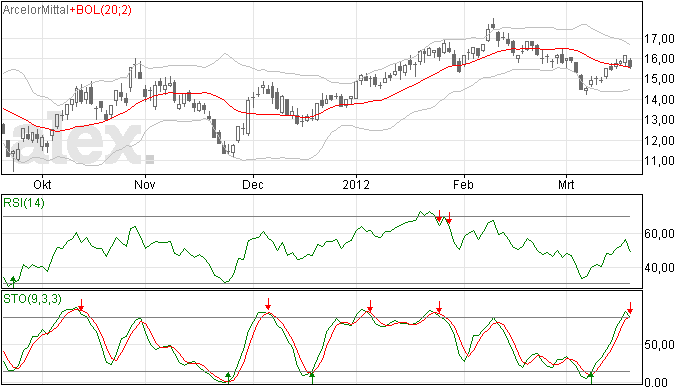Select the +BOL(20;2) indicator label
Screen dimensions: 690x387
100,10
